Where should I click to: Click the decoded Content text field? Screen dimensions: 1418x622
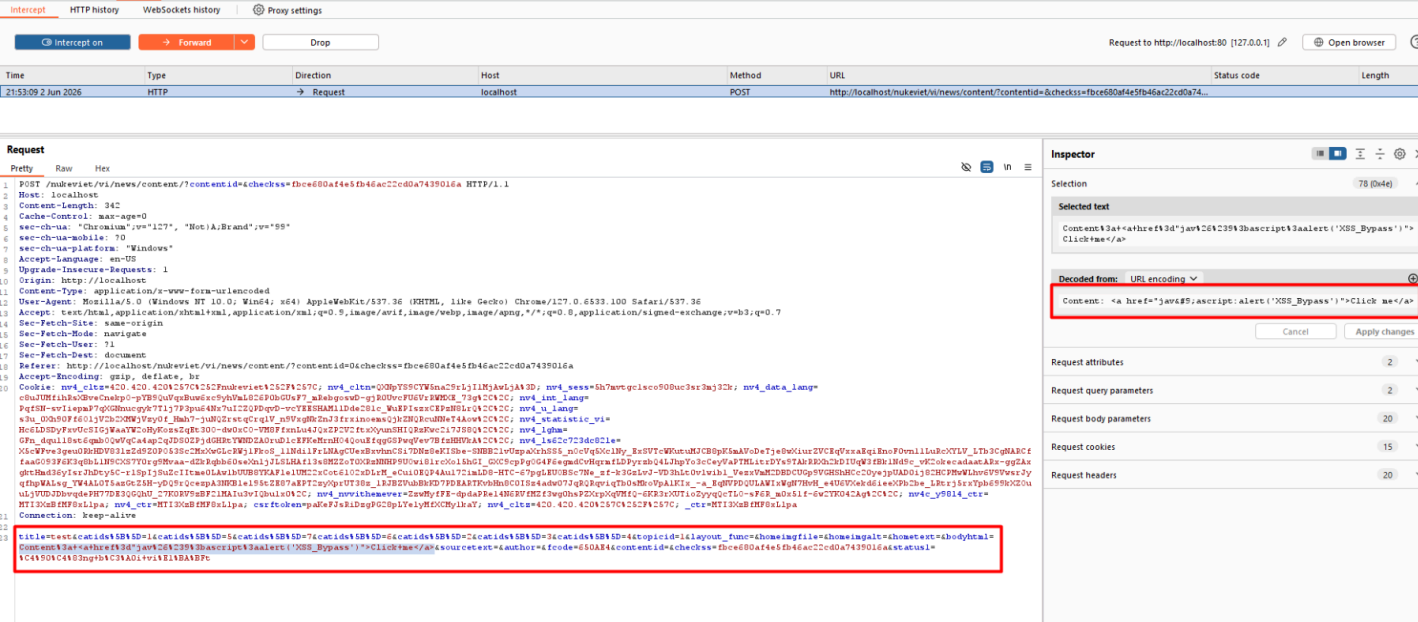point(1236,300)
